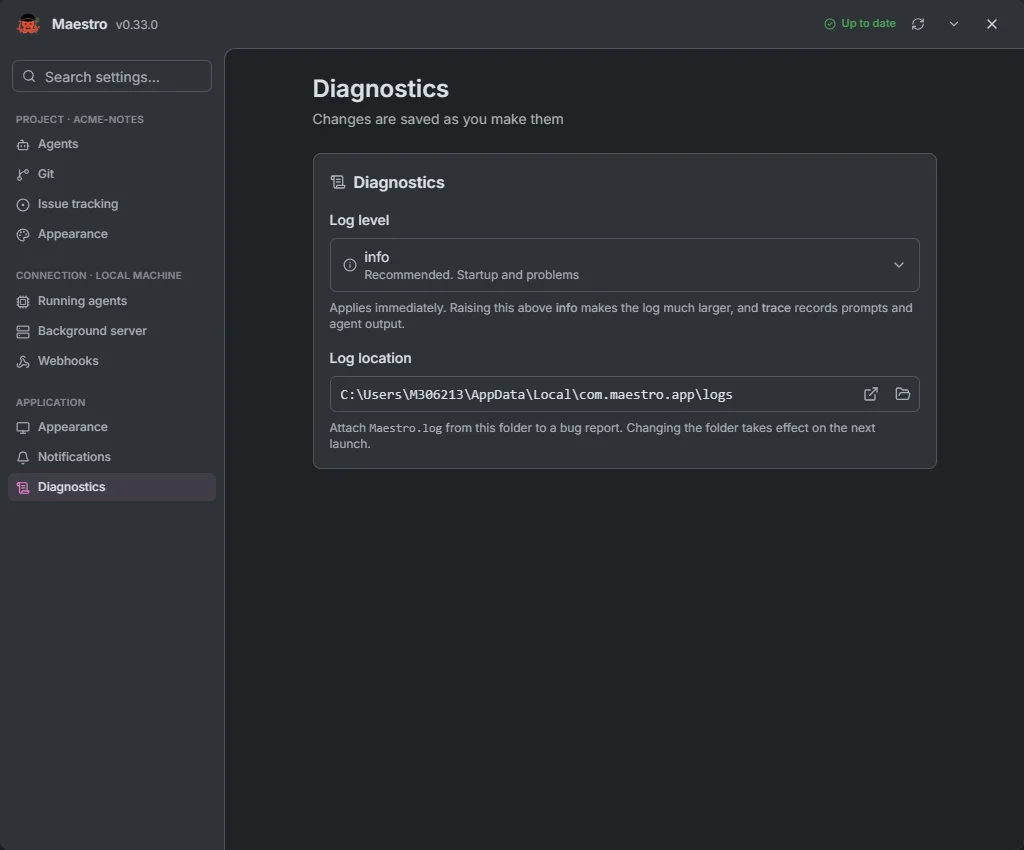Click the Issue tracking circle icon
This screenshot has height=850, width=1024.
pos(23,204)
